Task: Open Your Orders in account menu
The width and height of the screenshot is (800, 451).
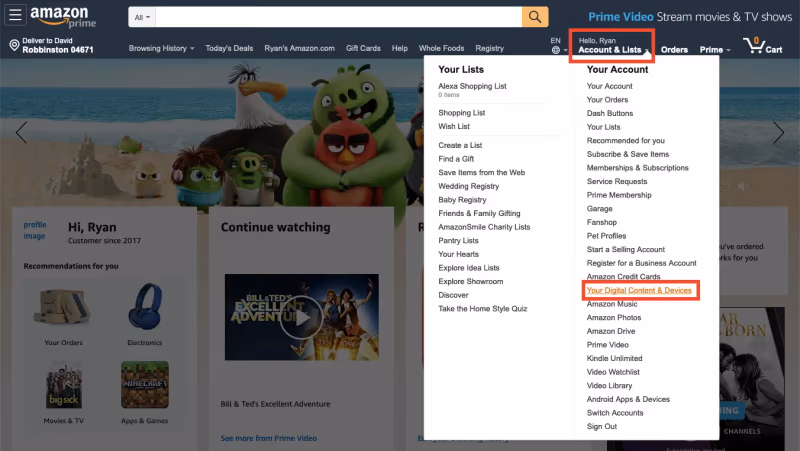Action: pos(607,100)
